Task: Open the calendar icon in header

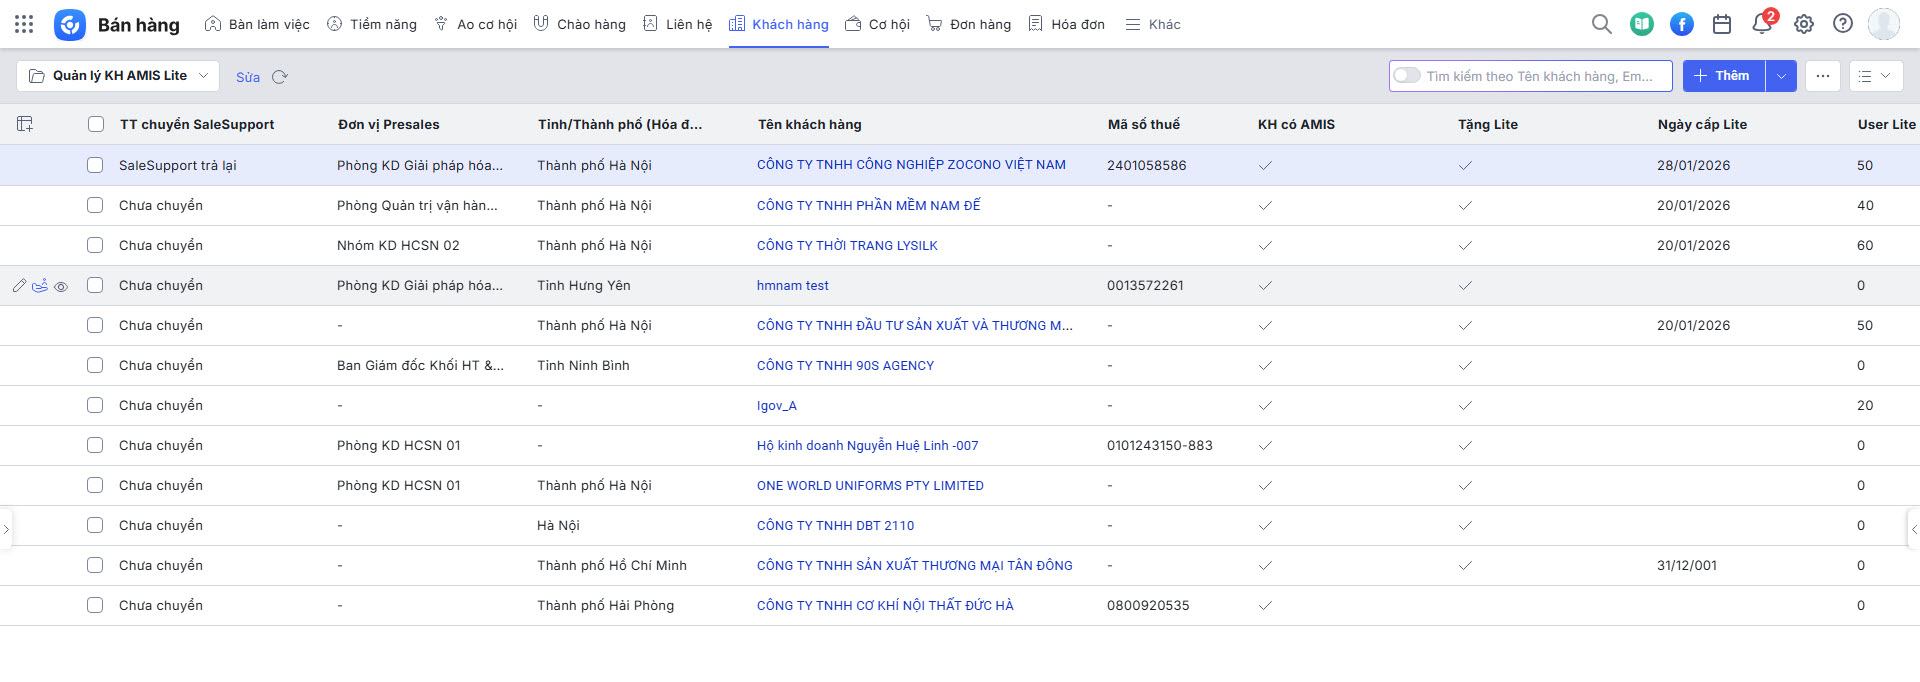Action: tap(1722, 24)
